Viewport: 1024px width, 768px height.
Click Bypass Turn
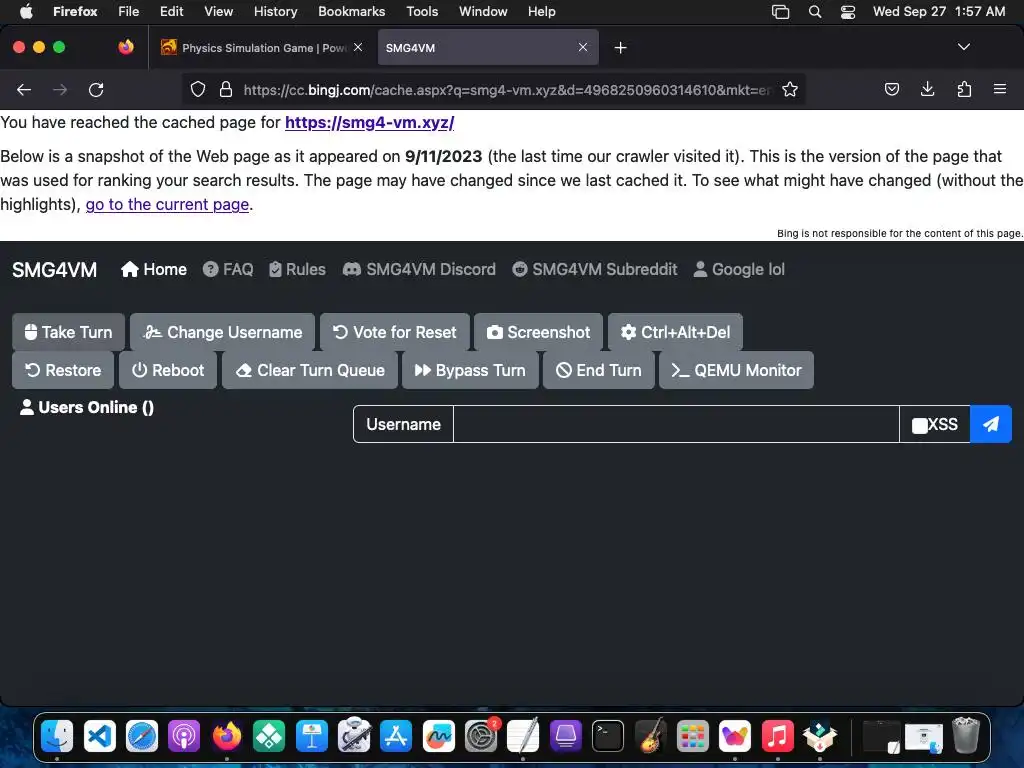470,370
